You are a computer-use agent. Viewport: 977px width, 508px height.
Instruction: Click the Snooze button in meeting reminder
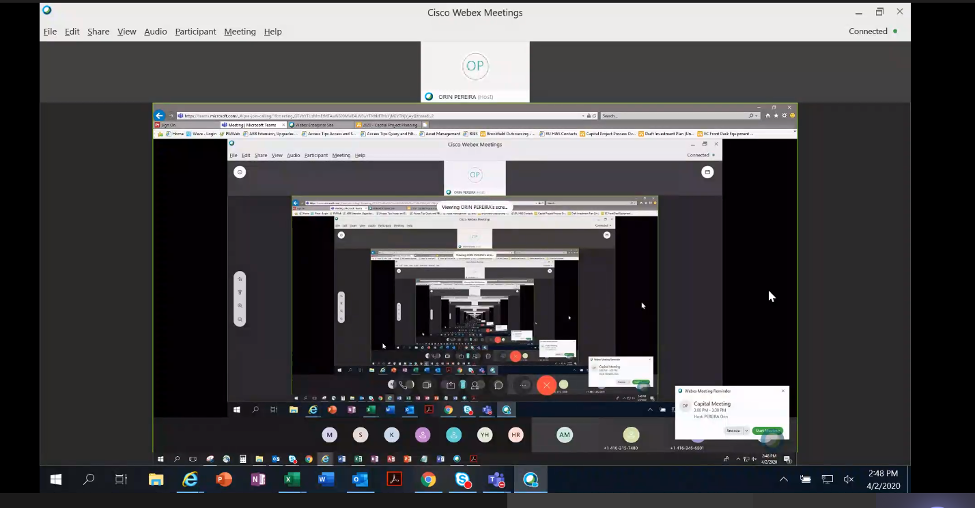tap(733, 431)
